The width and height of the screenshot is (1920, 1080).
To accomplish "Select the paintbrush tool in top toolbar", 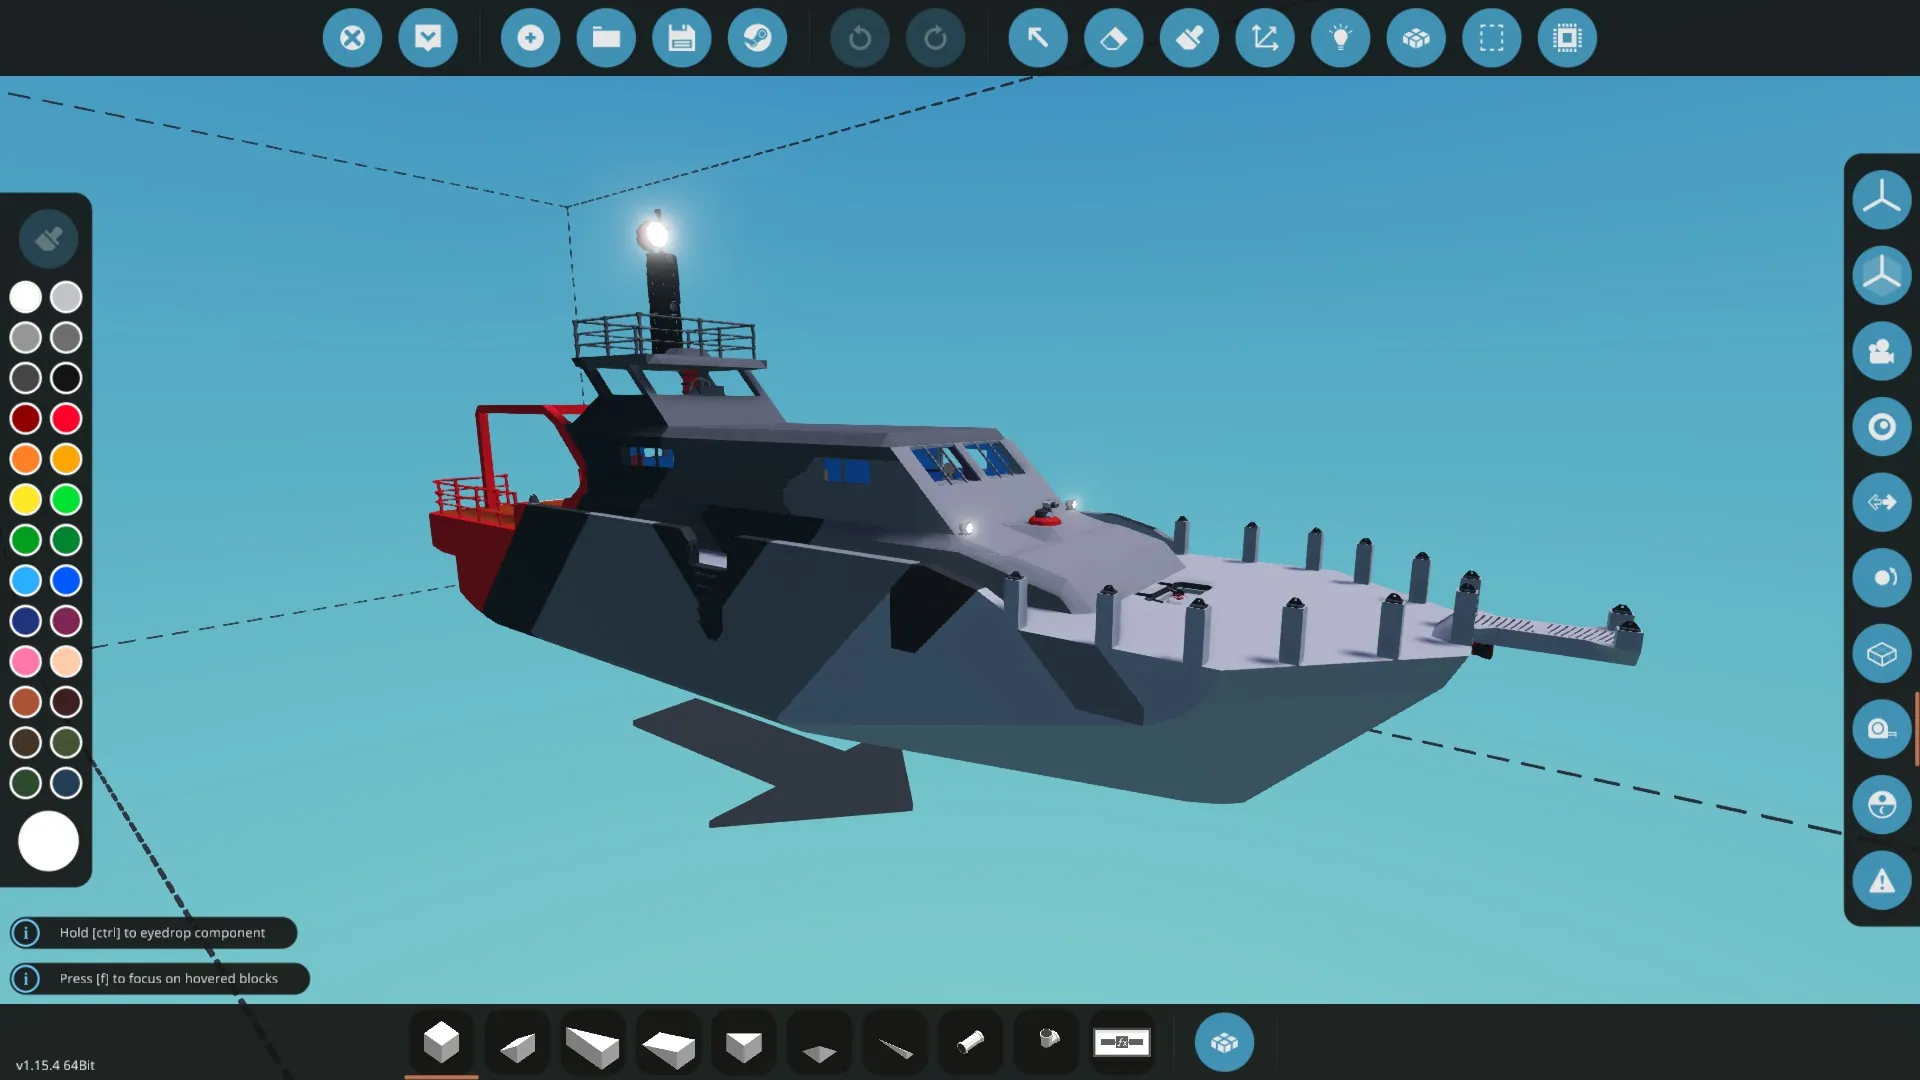I will tap(1189, 38).
